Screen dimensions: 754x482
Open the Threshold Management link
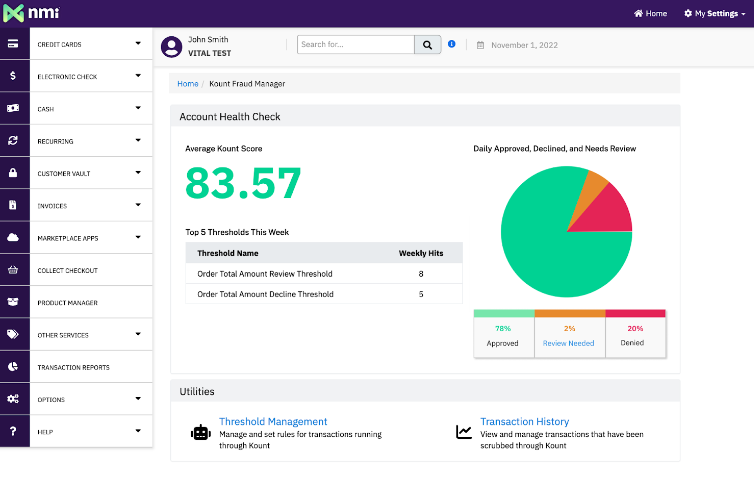point(273,421)
